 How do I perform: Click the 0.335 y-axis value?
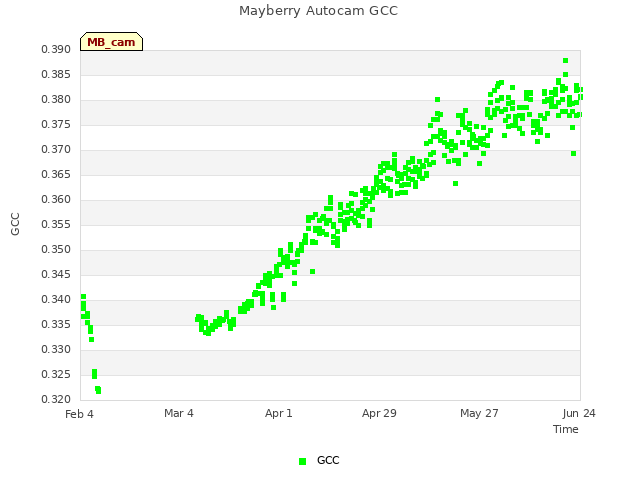click(x=56, y=324)
